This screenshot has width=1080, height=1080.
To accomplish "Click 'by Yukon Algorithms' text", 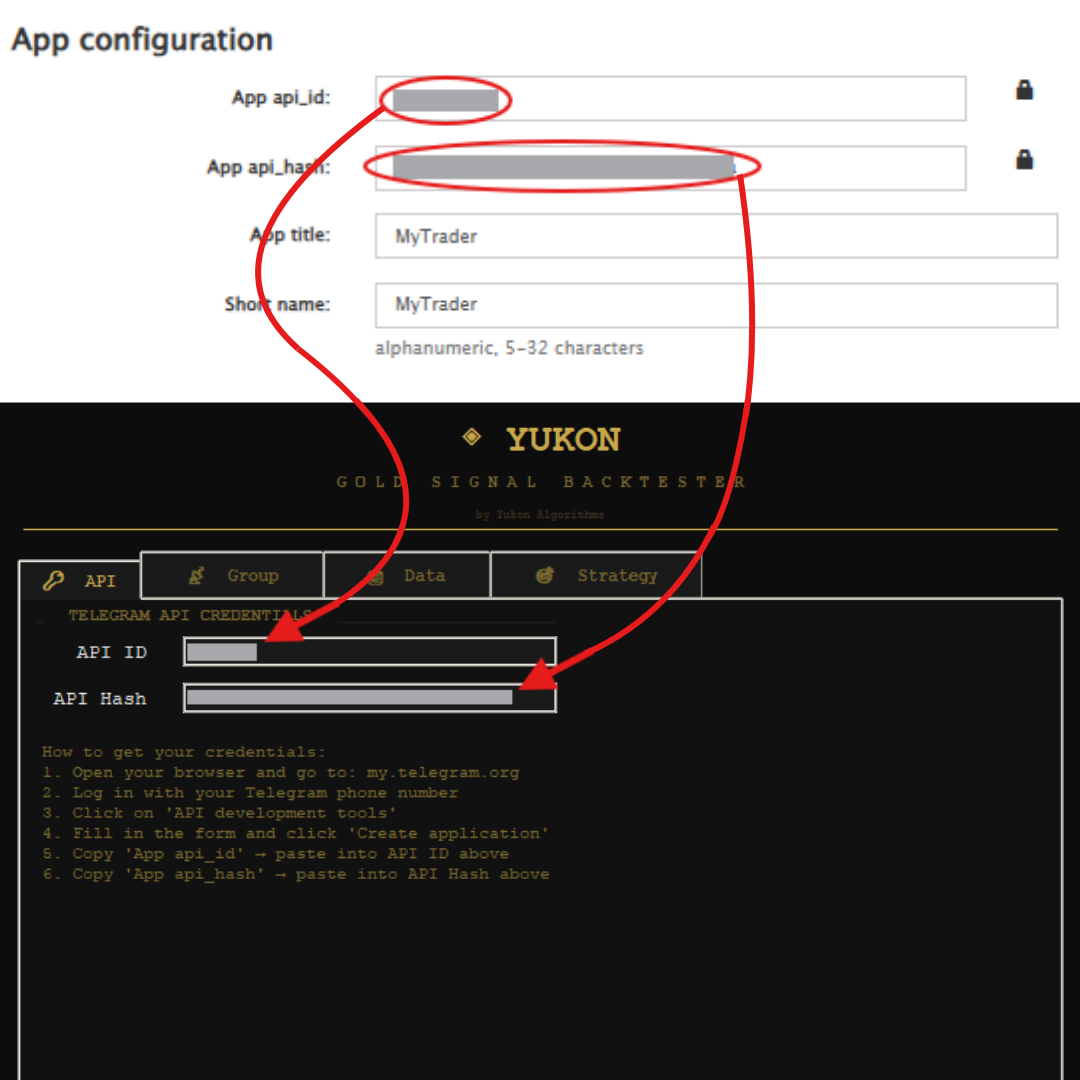I will (x=540, y=515).
